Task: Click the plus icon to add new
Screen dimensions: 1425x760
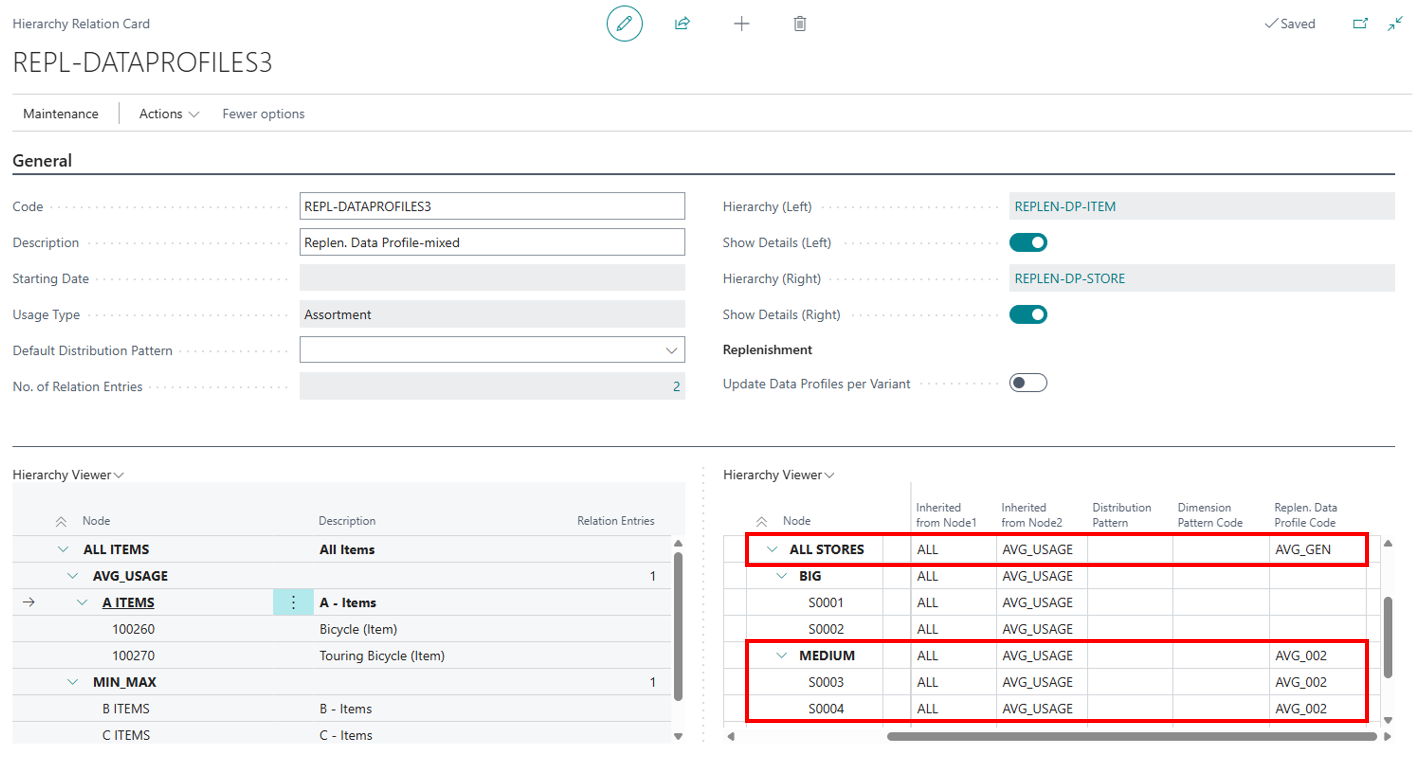Action: point(741,23)
